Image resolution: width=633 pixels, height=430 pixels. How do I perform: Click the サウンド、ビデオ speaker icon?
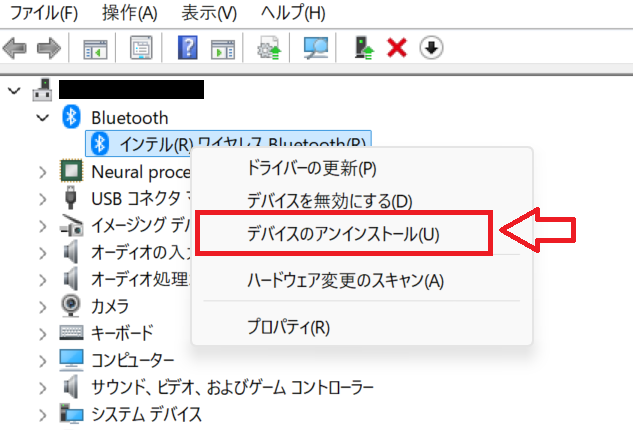pos(71,386)
